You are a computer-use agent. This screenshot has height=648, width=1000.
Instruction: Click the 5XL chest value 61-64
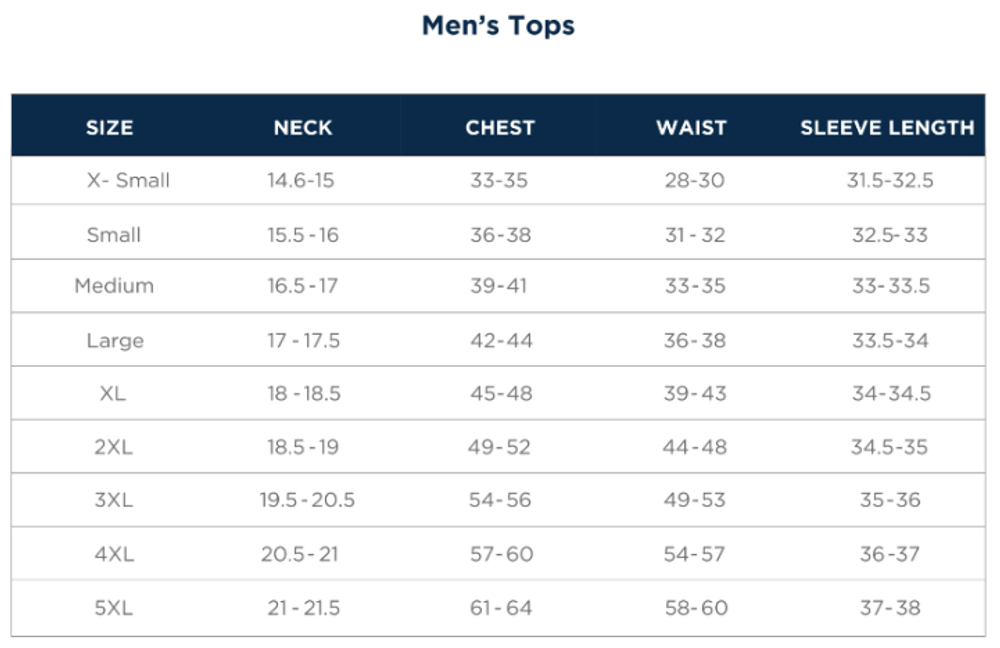click(500, 608)
